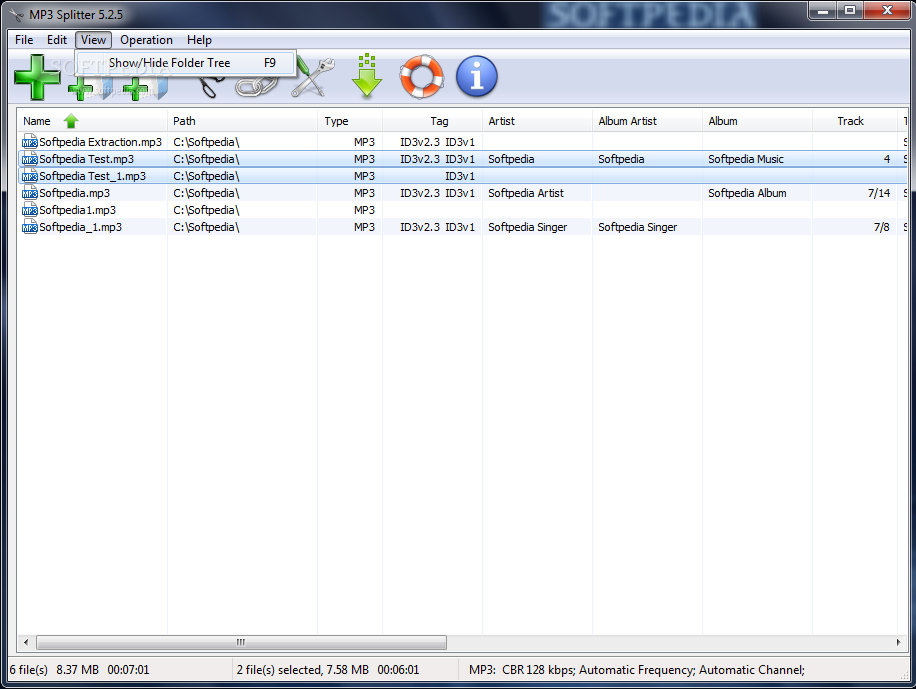The image size is (916, 689).
Task: Click the track value 4 for Softpedia Test.mp3
Action: pyautogui.click(x=887, y=159)
